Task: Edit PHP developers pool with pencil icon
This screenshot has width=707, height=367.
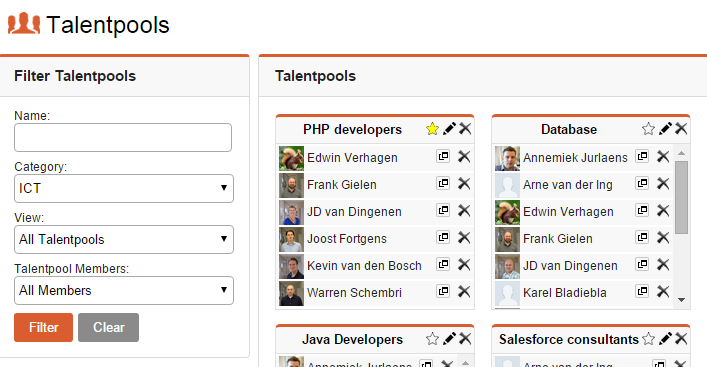Action: coord(449,129)
